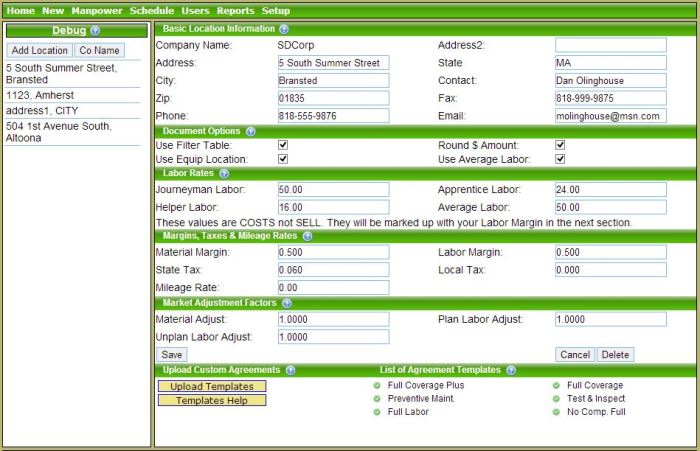Click Unplan Labor Adjust field
The width and height of the screenshot is (700, 451).
click(x=333, y=337)
